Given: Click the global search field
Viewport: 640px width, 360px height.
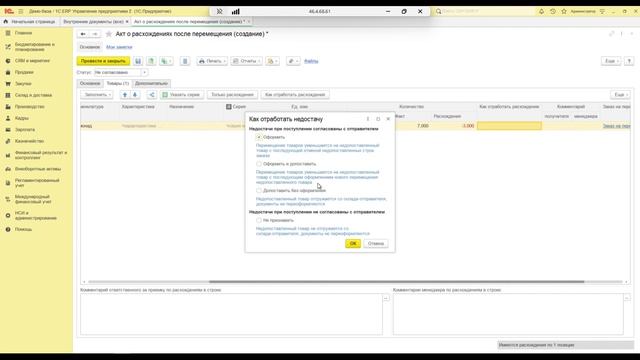Looking at the screenshot, I should point(484,11).
